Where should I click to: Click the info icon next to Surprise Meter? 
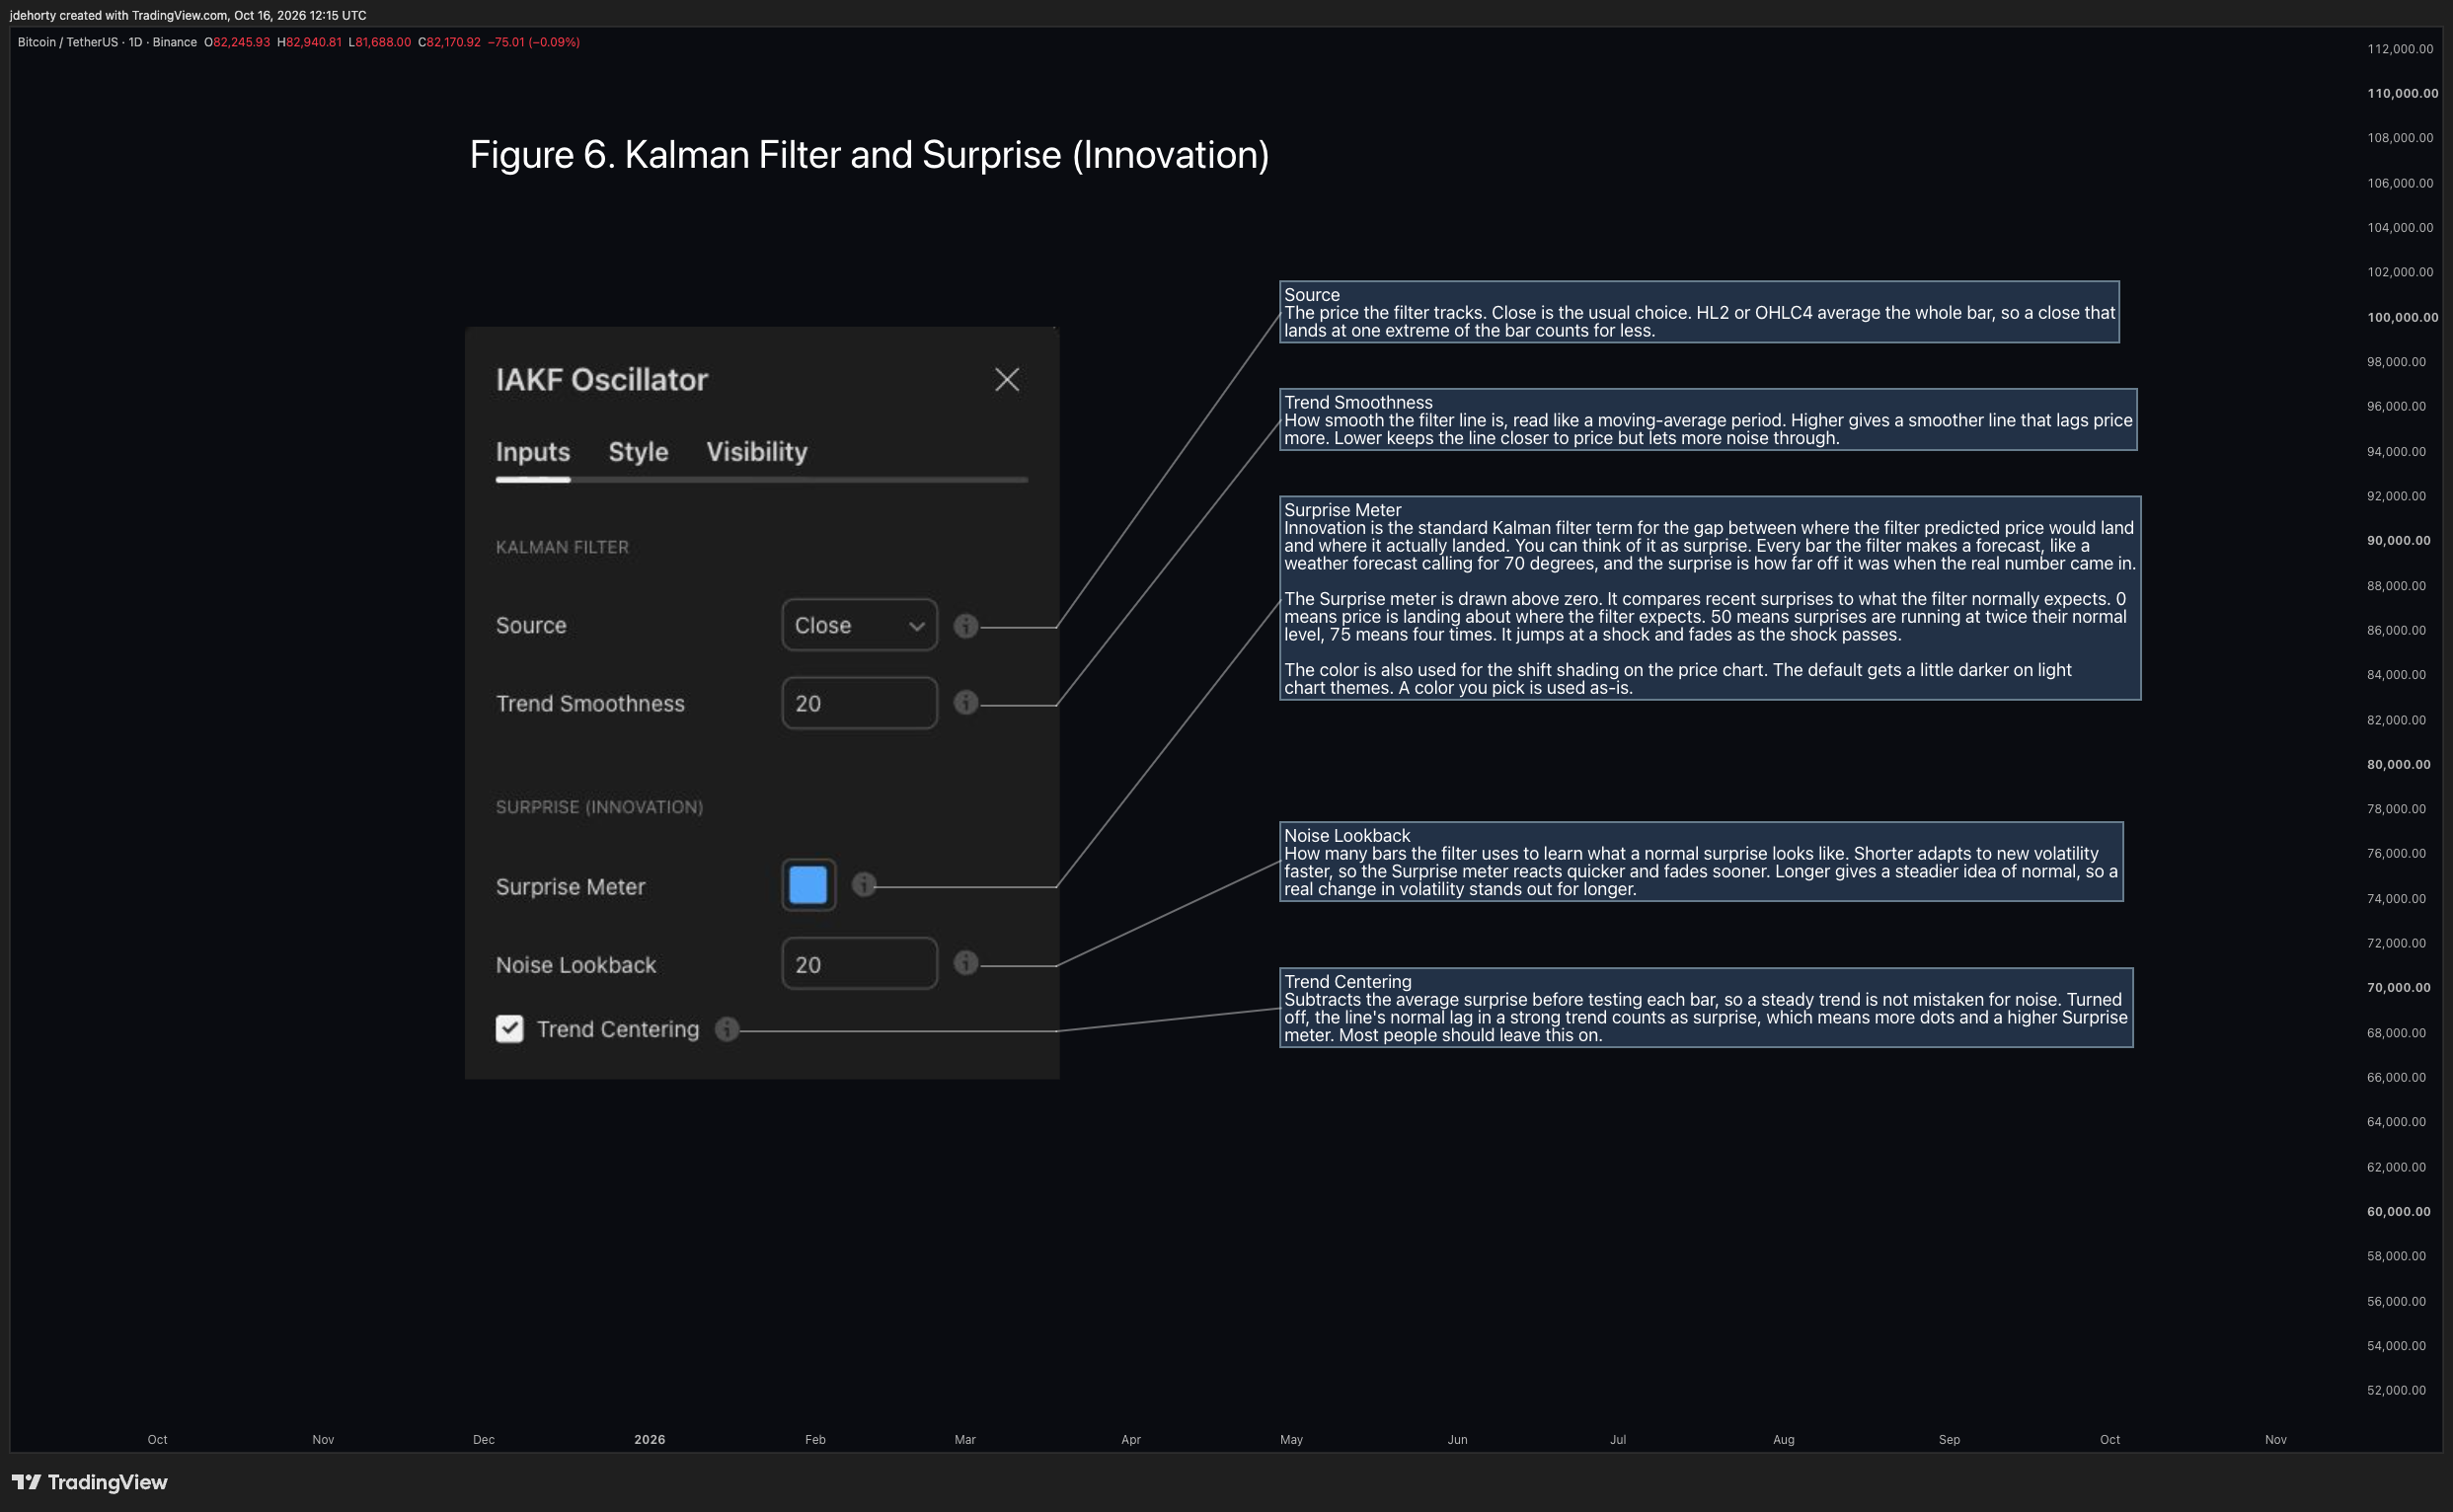click(x=864, y=885)
